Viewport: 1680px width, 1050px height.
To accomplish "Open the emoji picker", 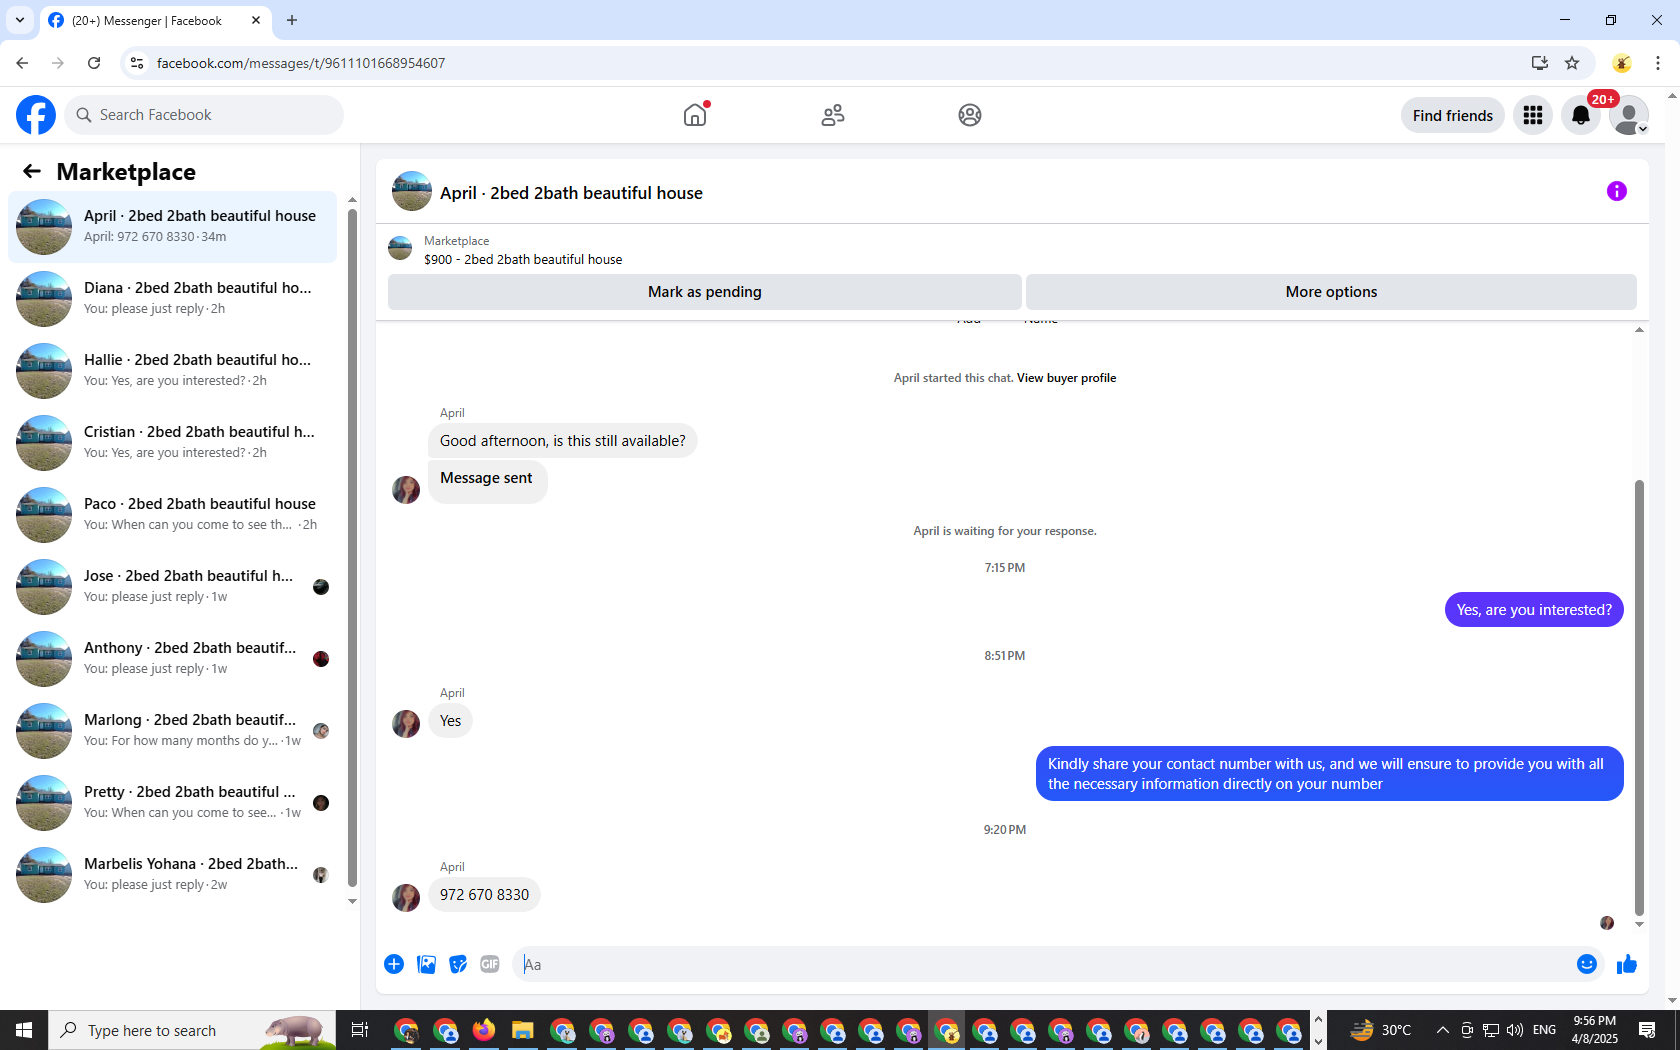I will (1587, 964).
